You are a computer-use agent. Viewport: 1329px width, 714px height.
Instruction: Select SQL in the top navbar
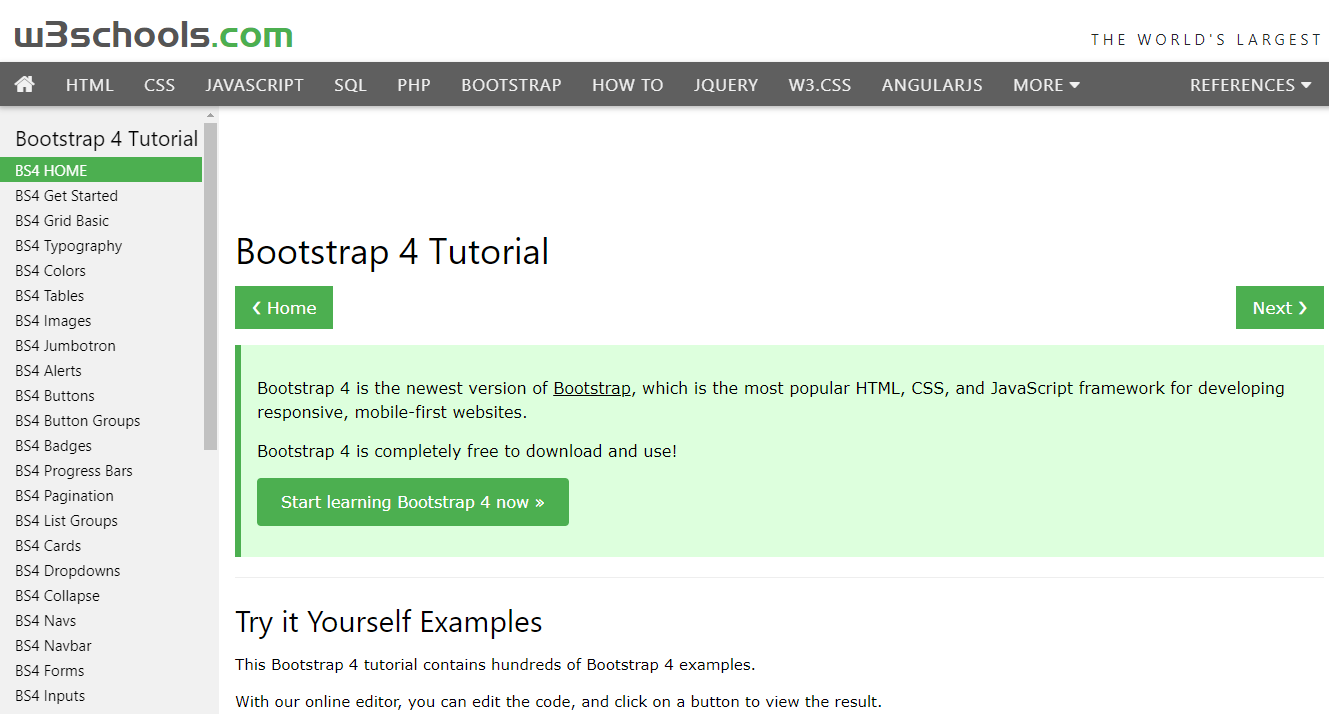click(350, 85)
